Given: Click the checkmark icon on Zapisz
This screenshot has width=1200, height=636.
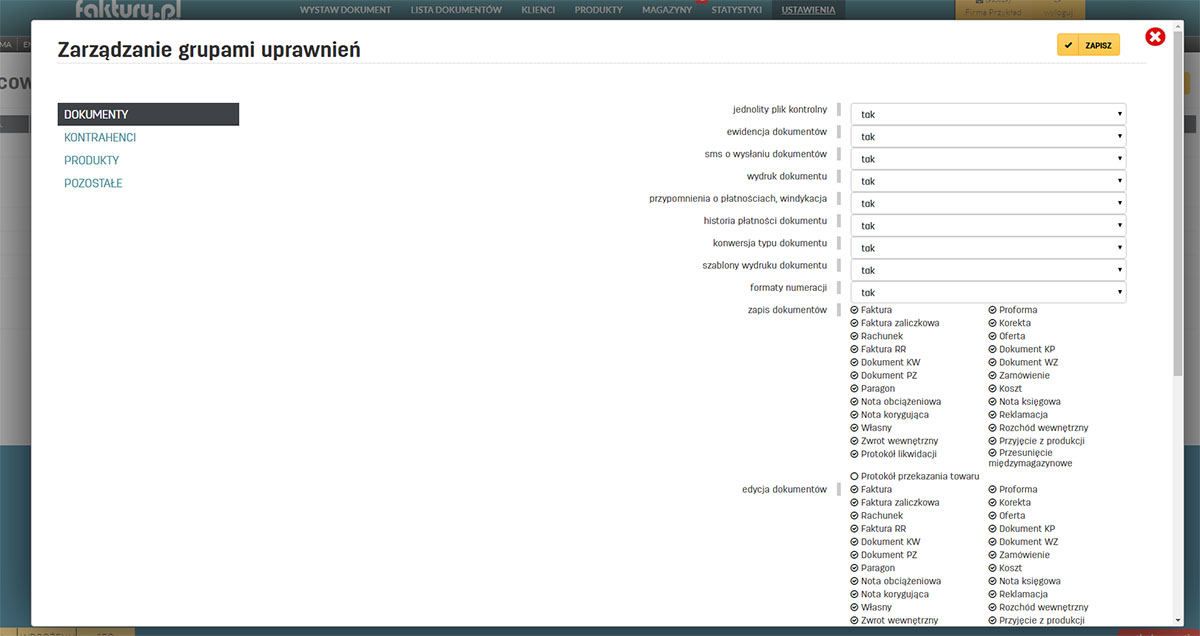Looking at the screenshot, I should click(x=1069, y=45).
